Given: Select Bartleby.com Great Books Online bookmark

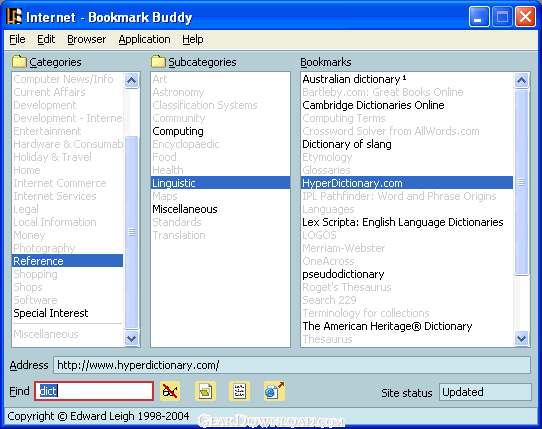Looking at the screenshot, I should coord(407,92).
